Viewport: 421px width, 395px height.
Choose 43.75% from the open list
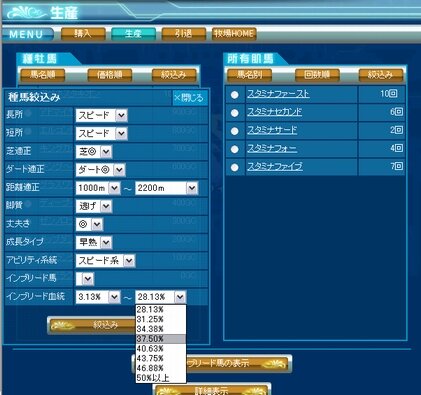(161, 359)
